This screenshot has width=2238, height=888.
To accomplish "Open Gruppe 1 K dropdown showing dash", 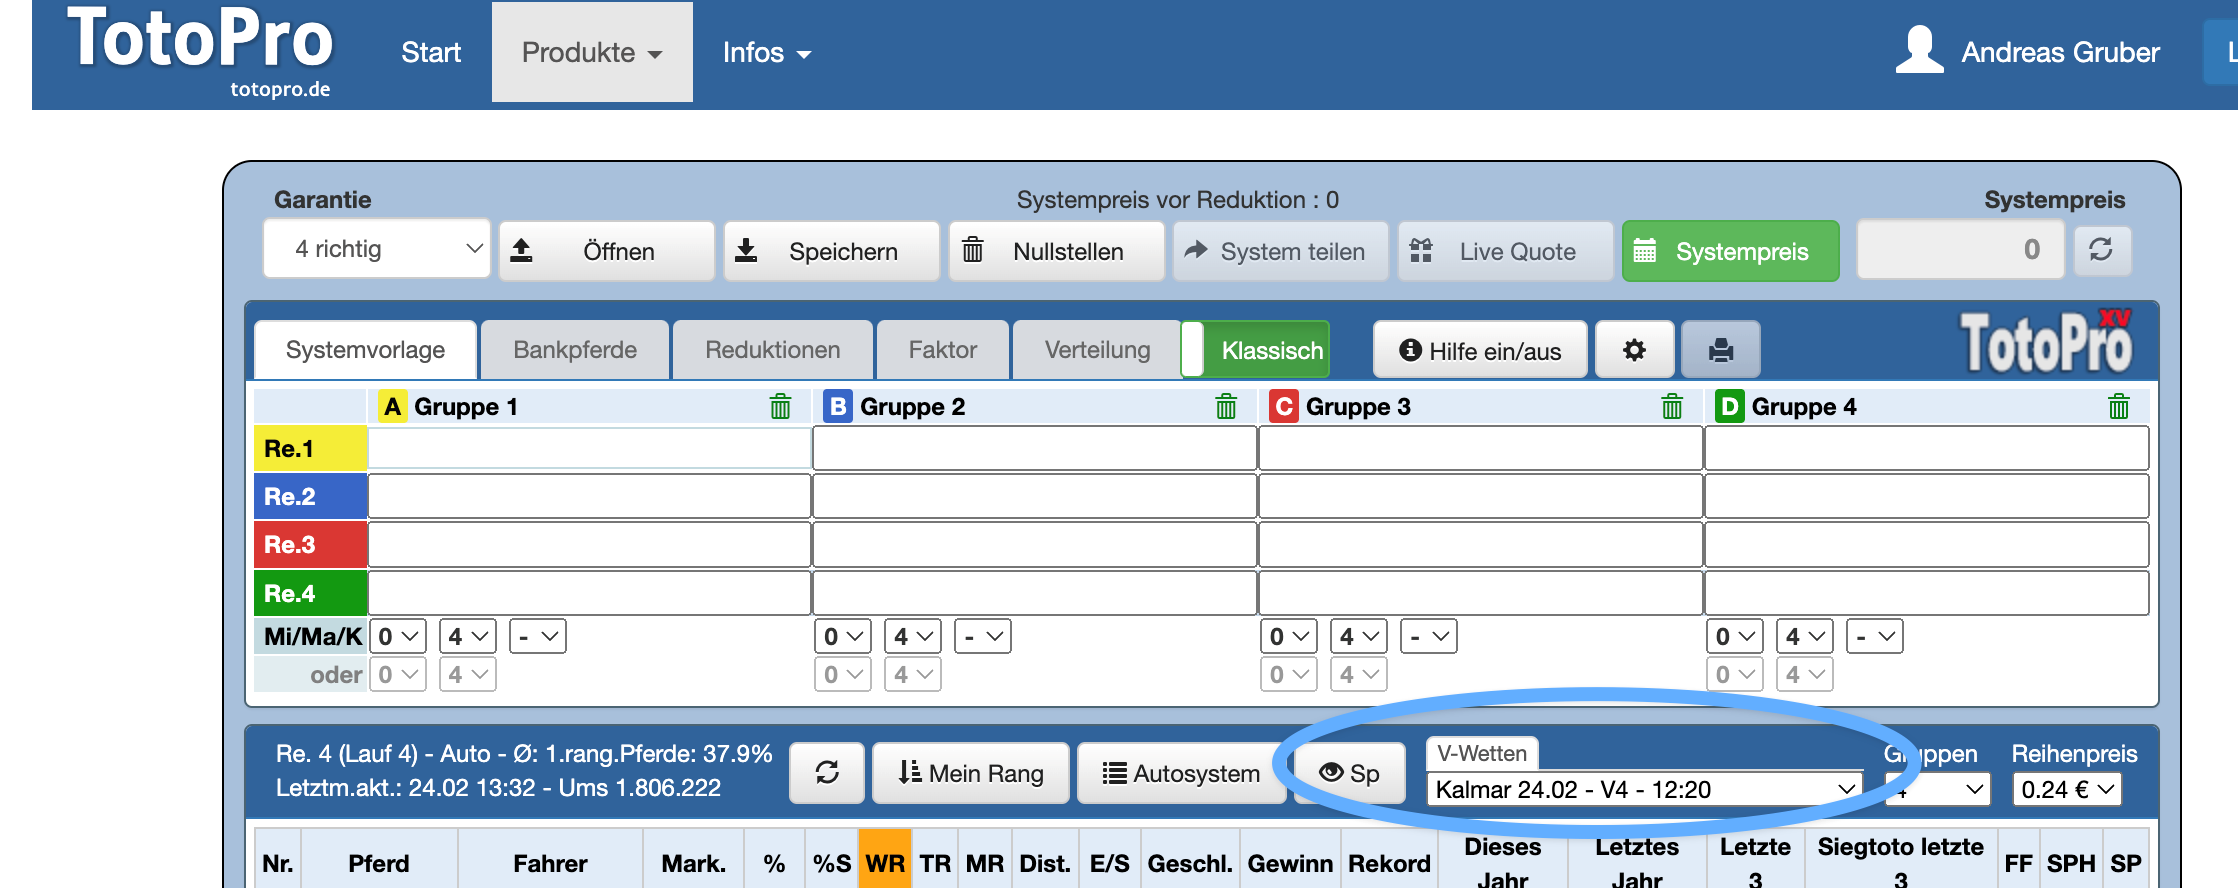I will 538,637.
